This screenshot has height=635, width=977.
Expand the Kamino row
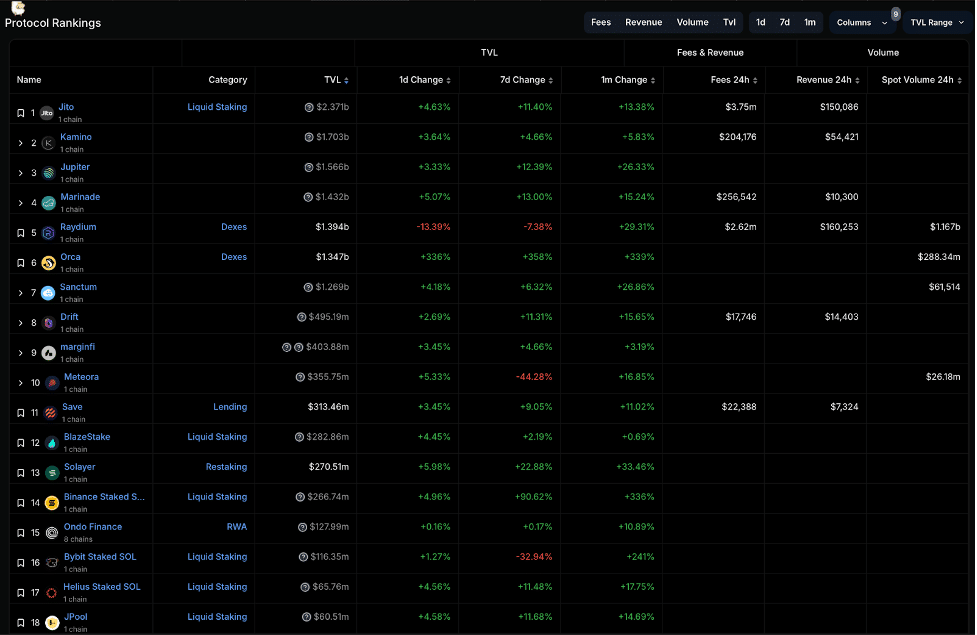(21, 143)
